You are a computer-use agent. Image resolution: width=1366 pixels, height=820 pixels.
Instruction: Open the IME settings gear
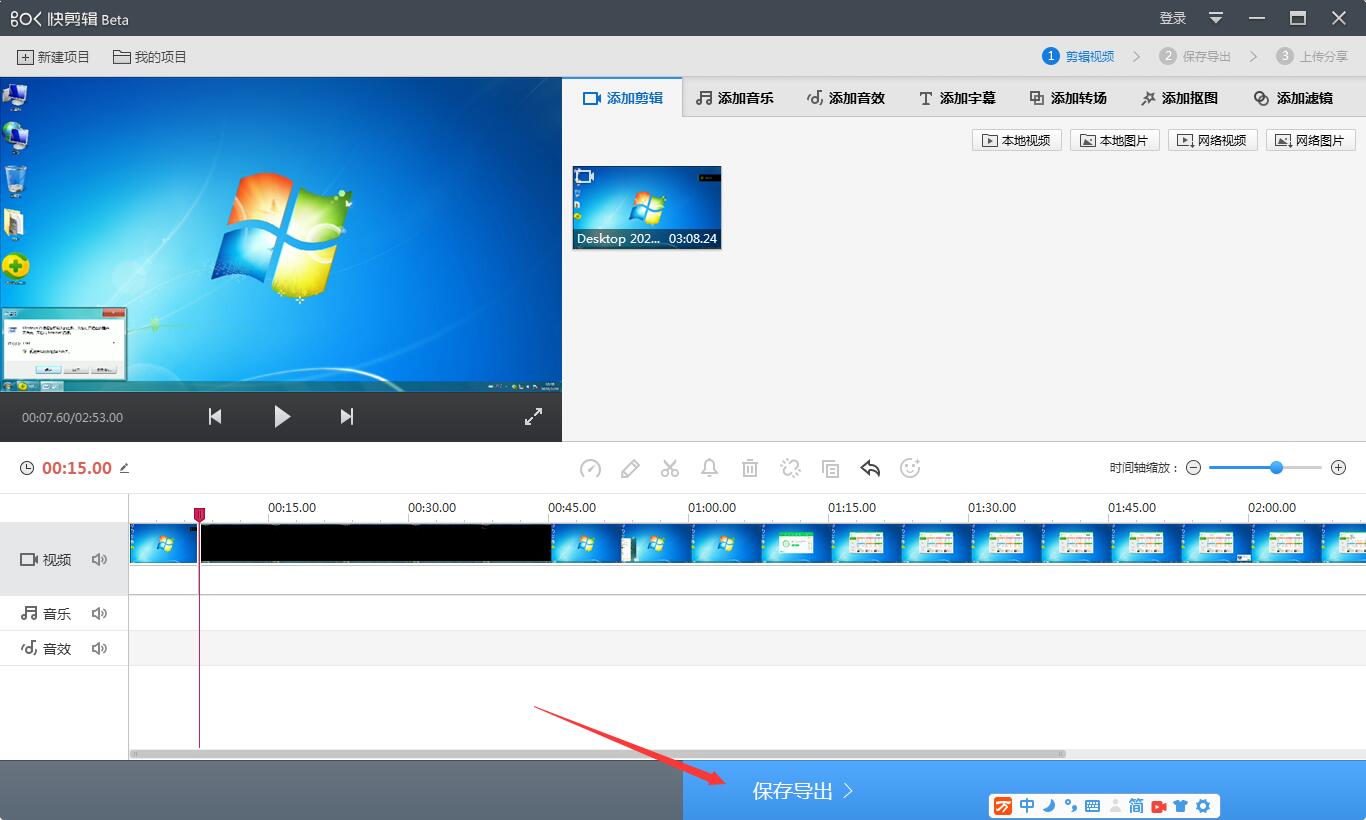[1203, 806]
